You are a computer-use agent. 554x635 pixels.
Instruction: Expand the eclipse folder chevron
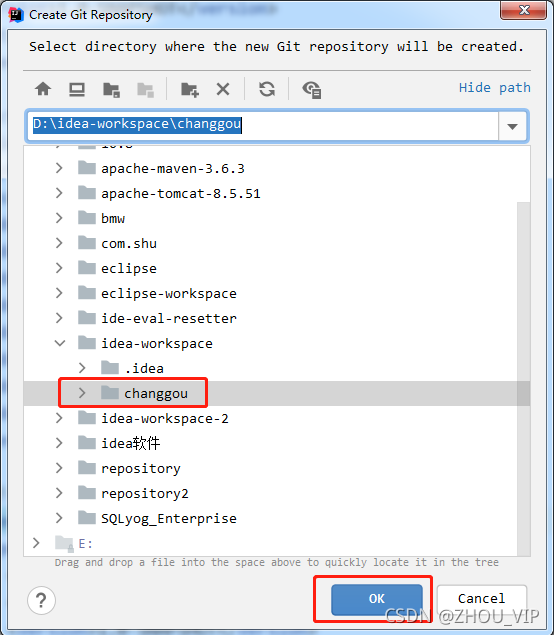[59, 268]
